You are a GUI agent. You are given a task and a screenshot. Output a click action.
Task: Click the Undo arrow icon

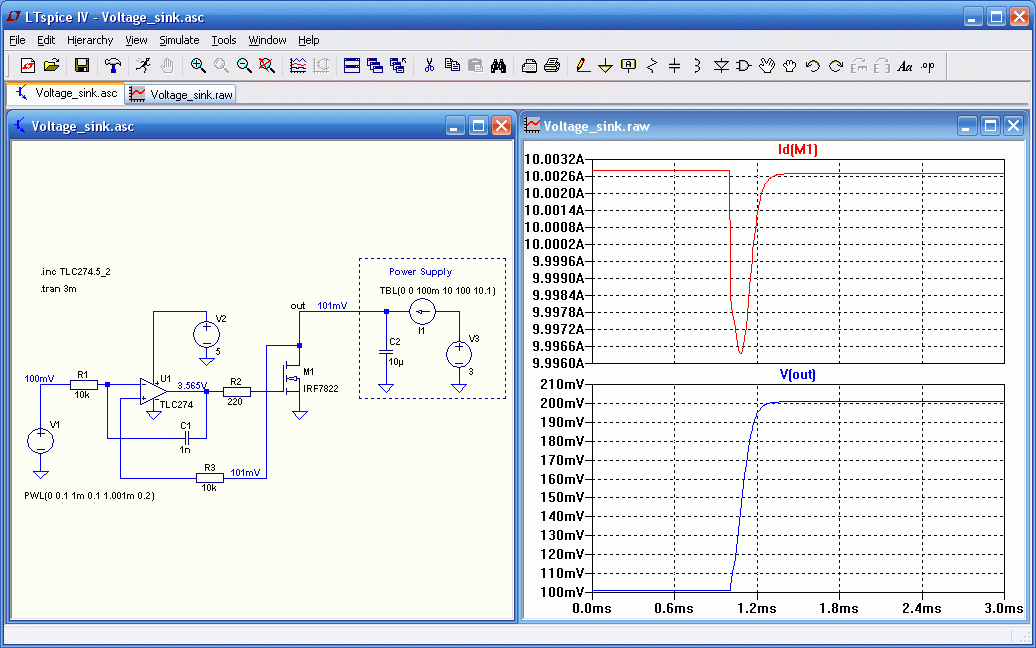click(812, 66)
